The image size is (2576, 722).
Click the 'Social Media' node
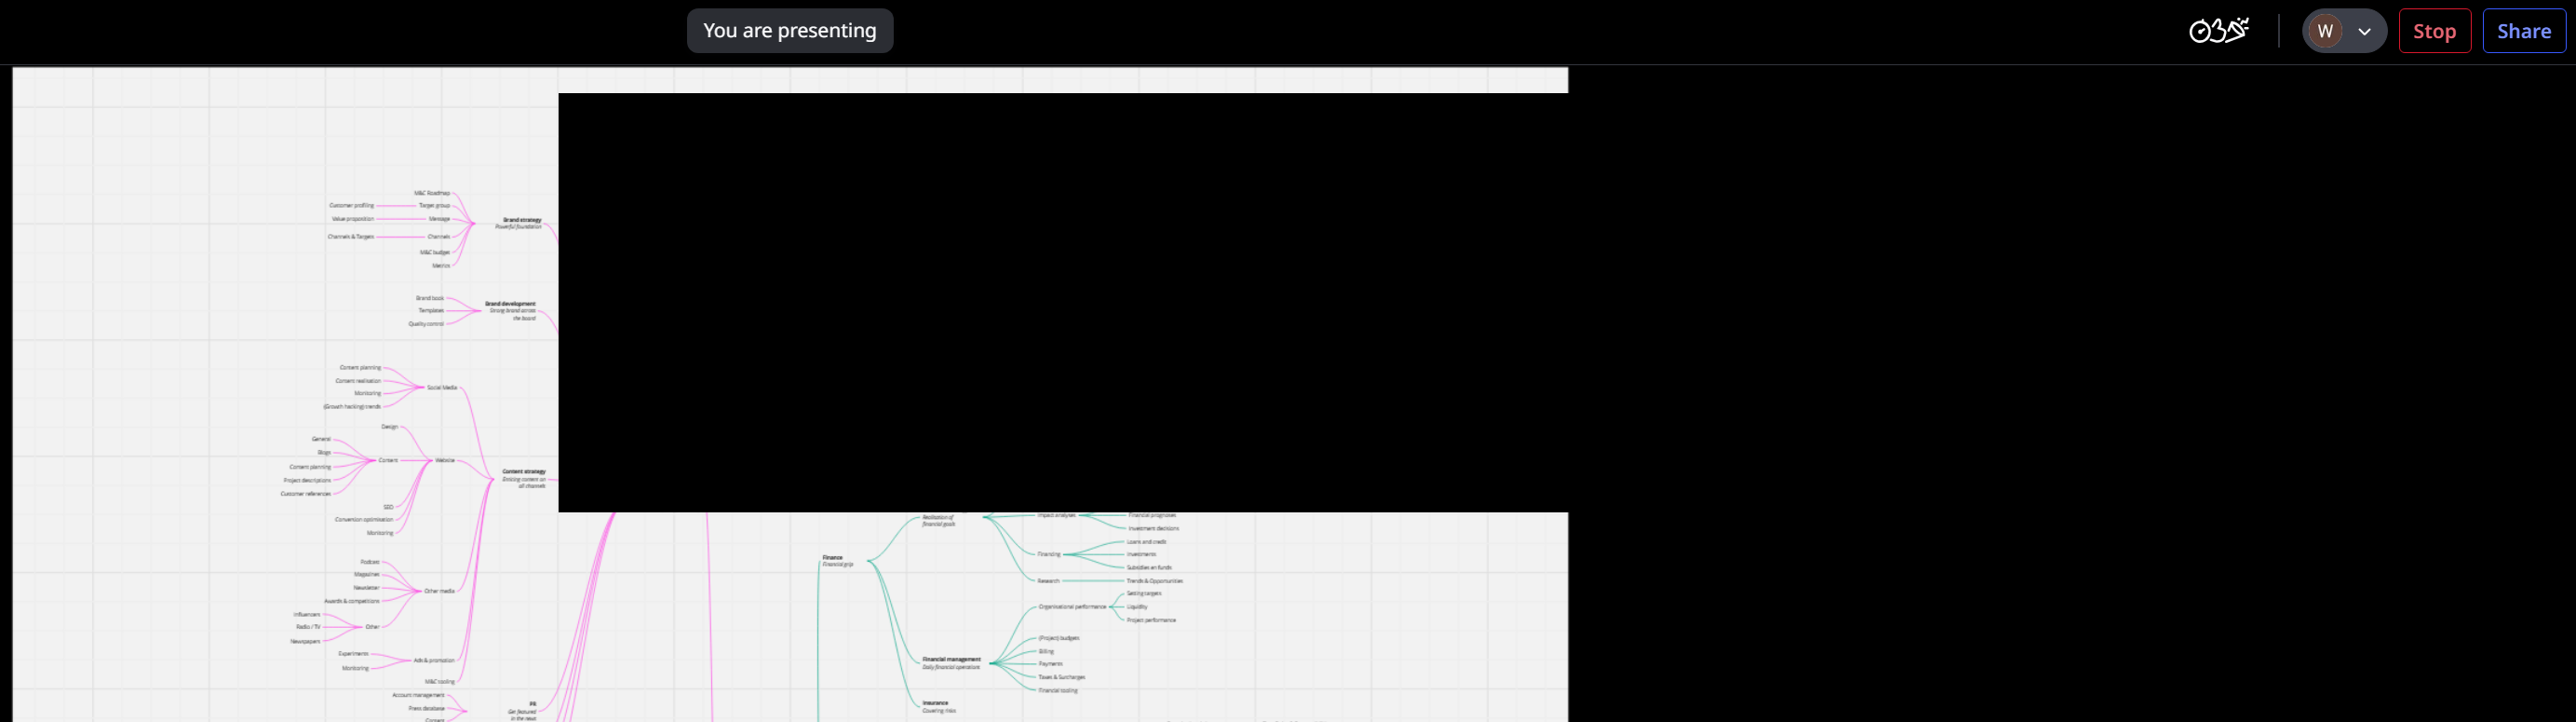click(442, 387)
